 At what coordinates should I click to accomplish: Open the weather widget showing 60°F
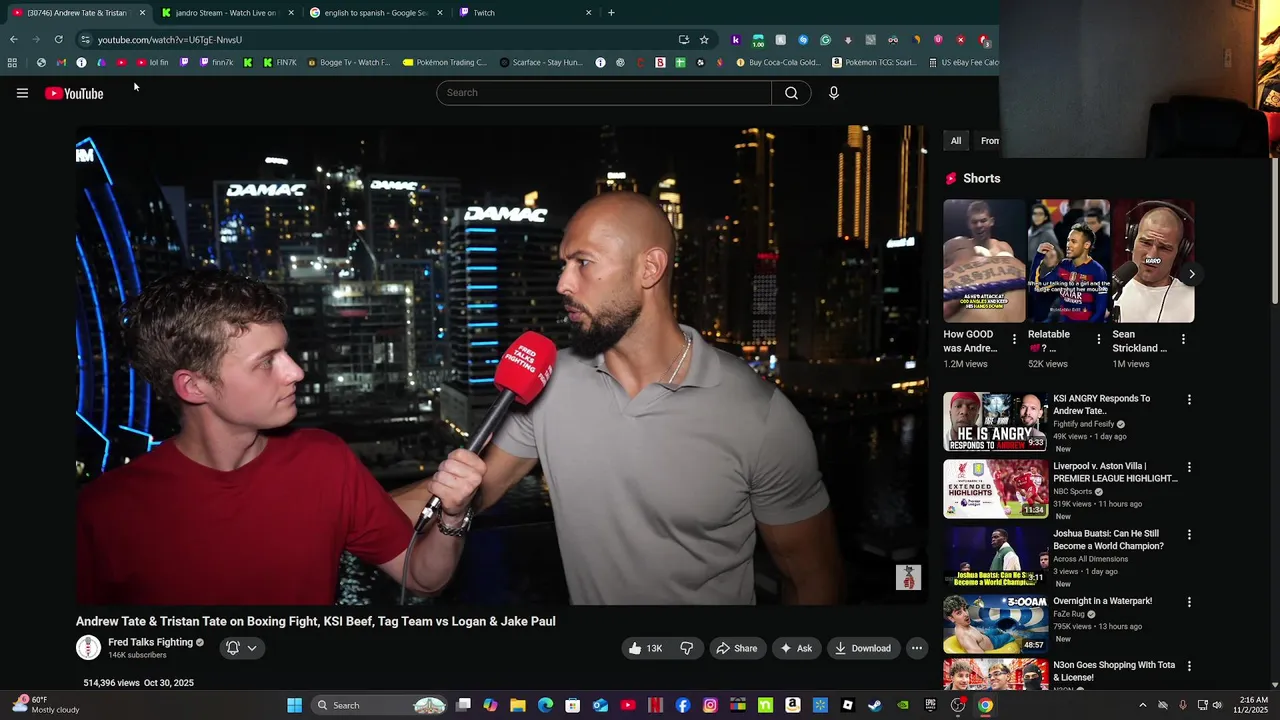coord(44,705)
